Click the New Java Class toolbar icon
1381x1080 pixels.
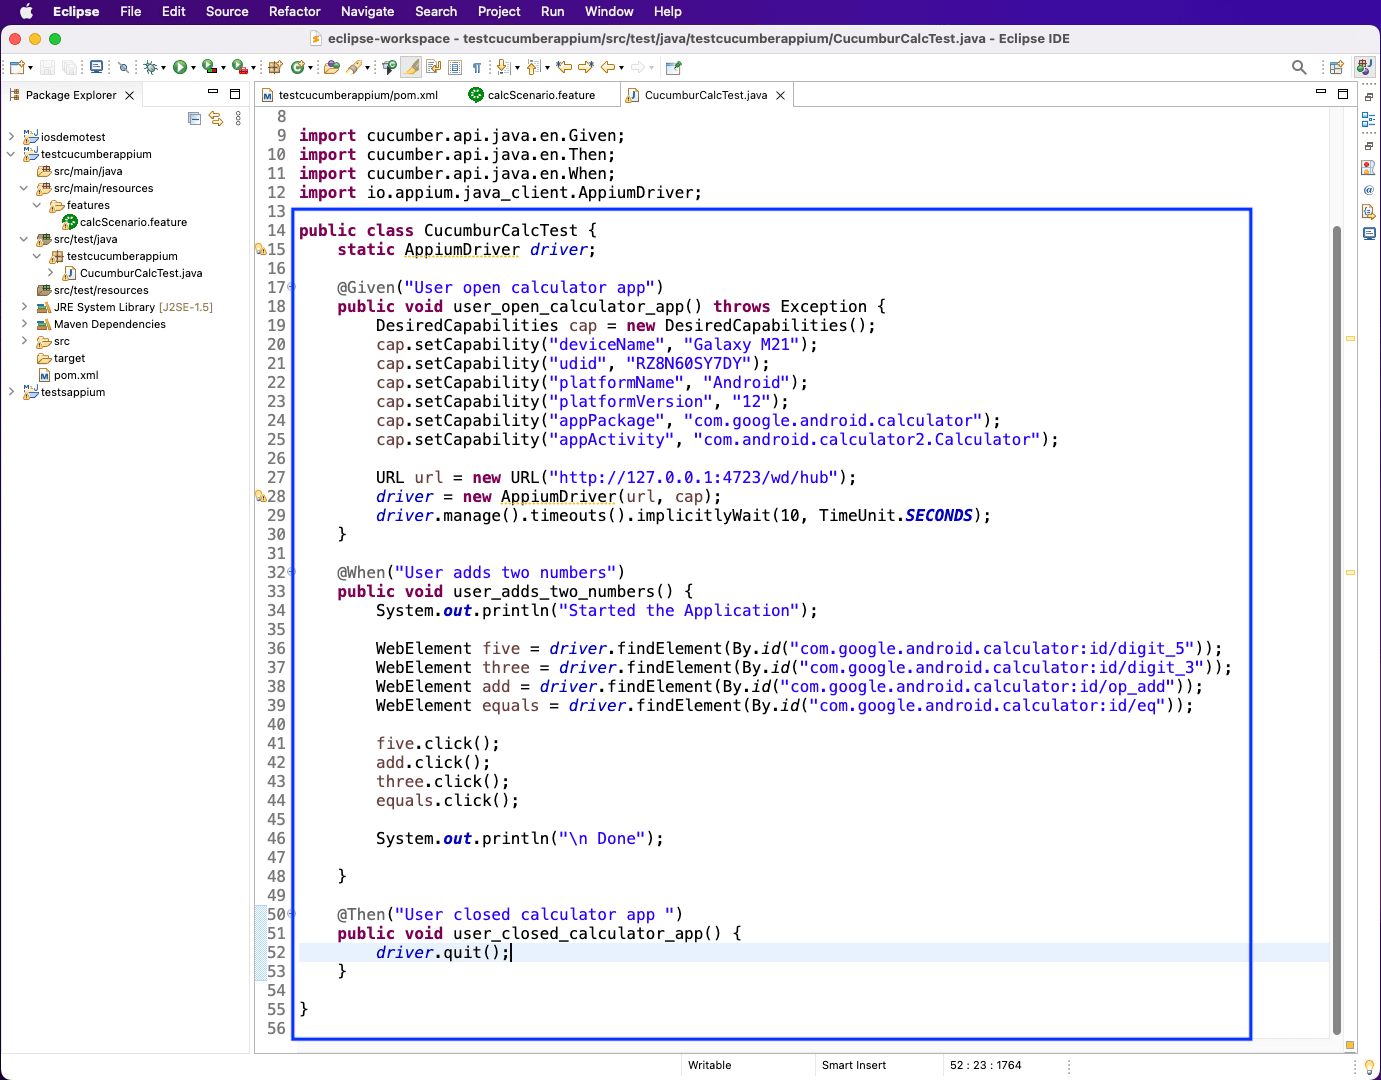[297, 67]
